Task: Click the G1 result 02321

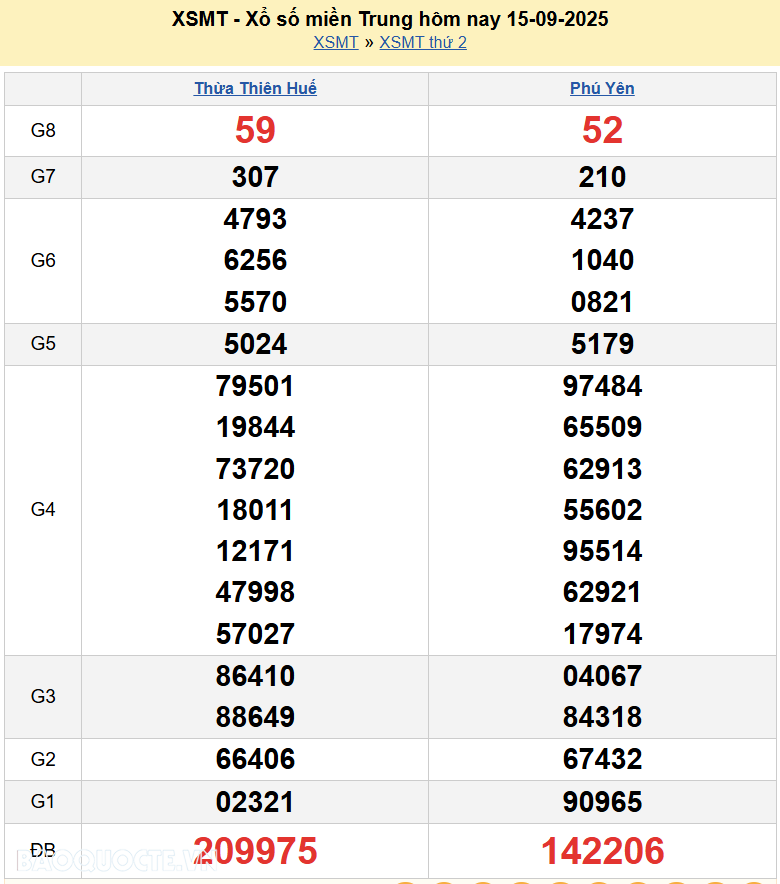Action: click(255, 802)
